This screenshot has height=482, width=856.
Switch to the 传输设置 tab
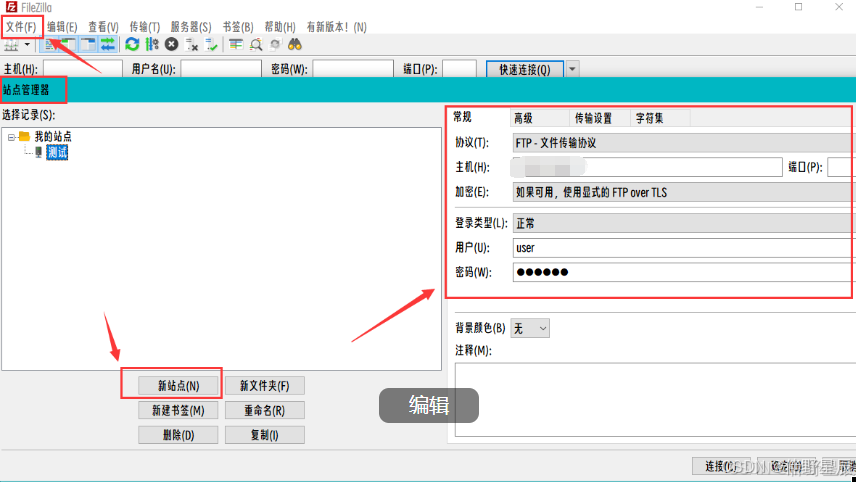599,118
